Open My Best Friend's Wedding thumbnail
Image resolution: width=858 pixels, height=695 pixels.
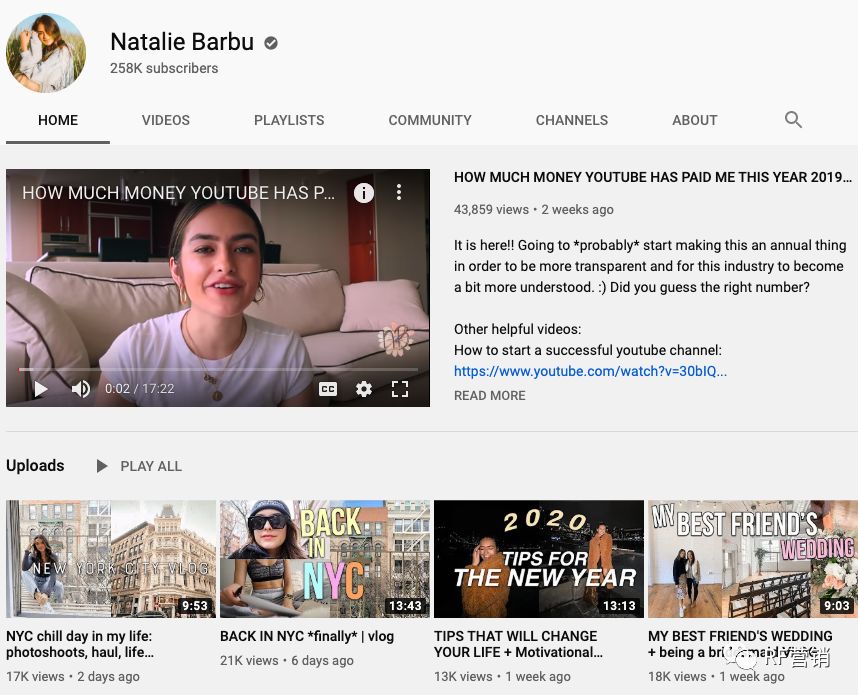tap(753, 559)
